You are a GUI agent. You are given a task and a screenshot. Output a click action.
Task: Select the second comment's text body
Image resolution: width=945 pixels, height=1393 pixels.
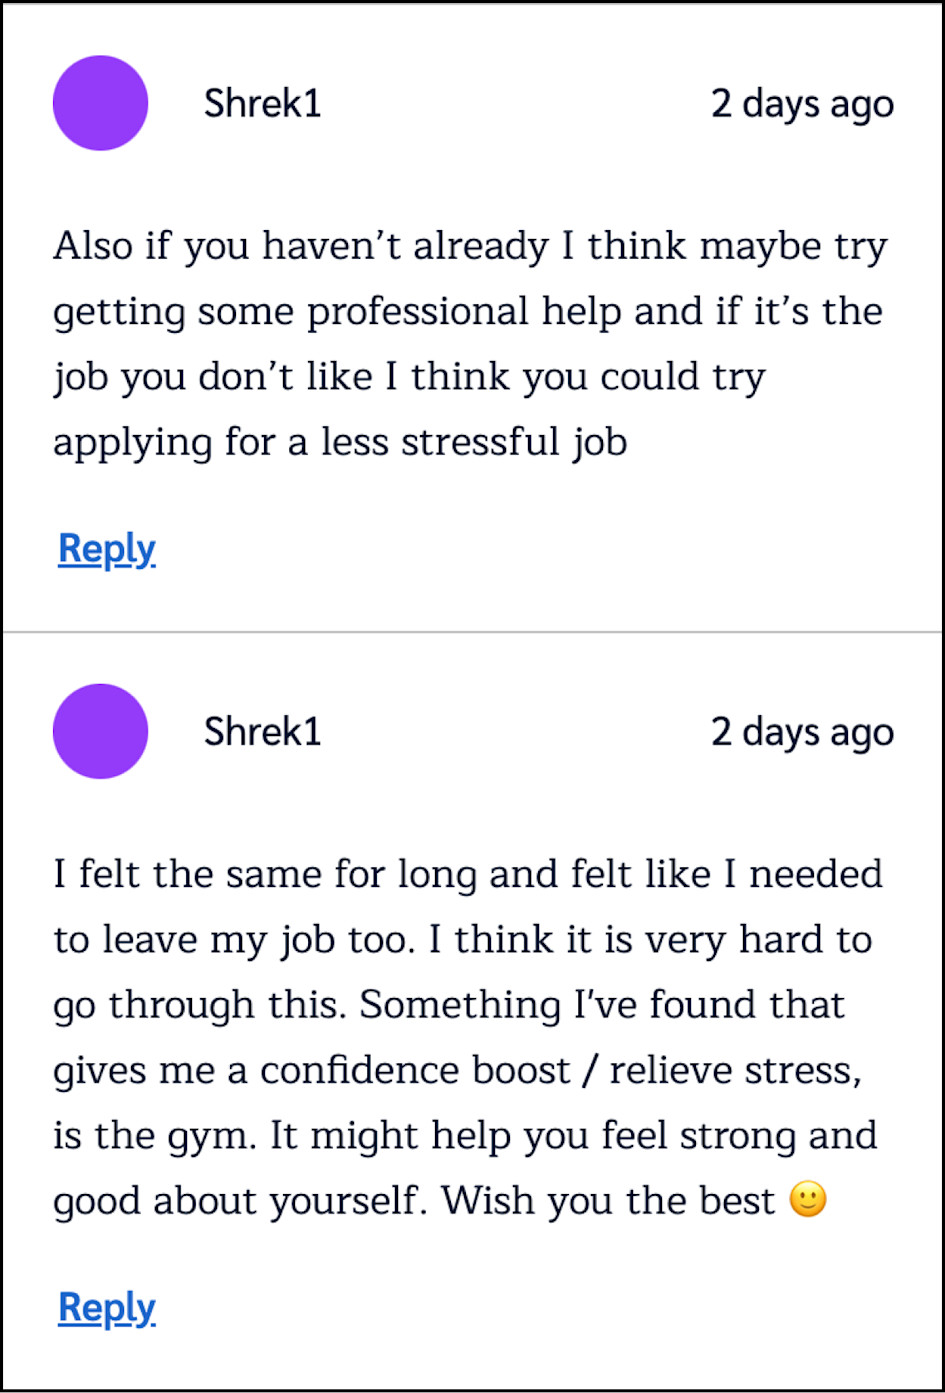point(470,1035)
